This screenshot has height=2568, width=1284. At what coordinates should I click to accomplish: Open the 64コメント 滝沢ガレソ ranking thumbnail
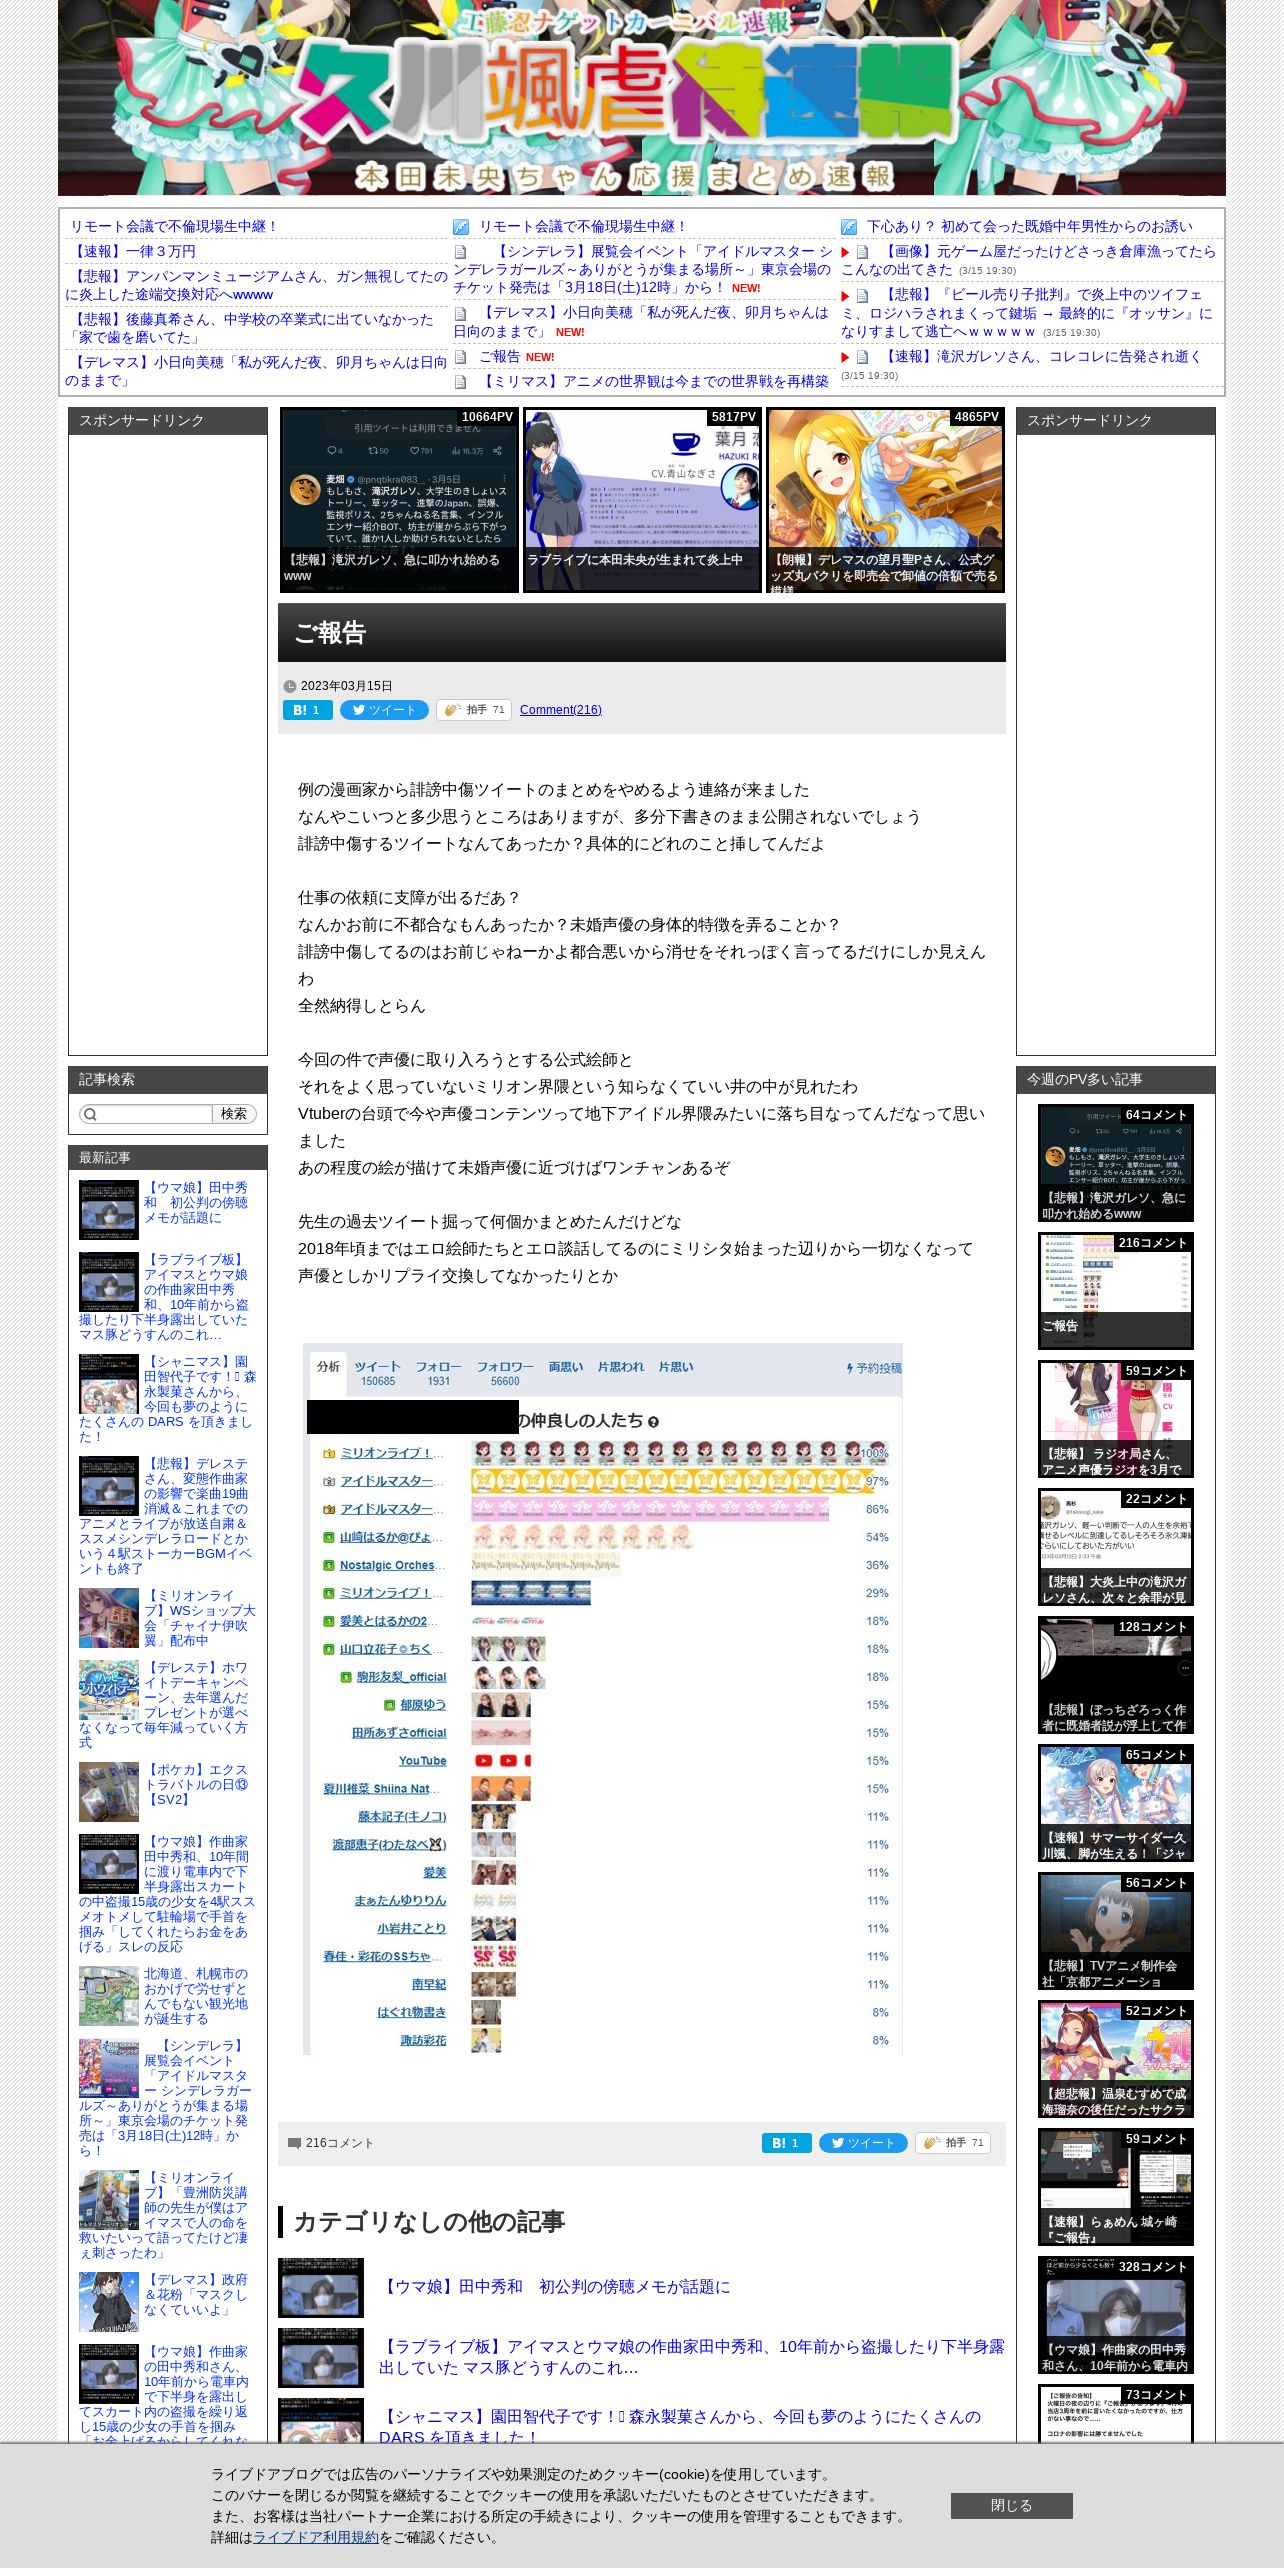(x=1115, y=1163)
